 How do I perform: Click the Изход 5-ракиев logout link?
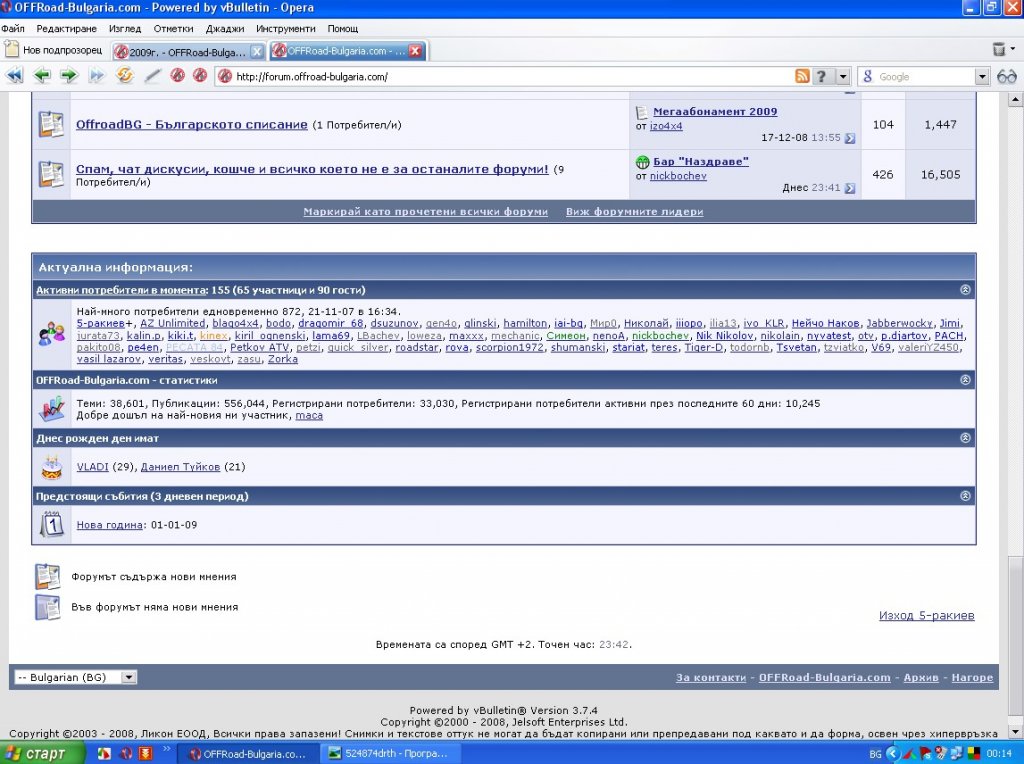click(x=926, y=615)
